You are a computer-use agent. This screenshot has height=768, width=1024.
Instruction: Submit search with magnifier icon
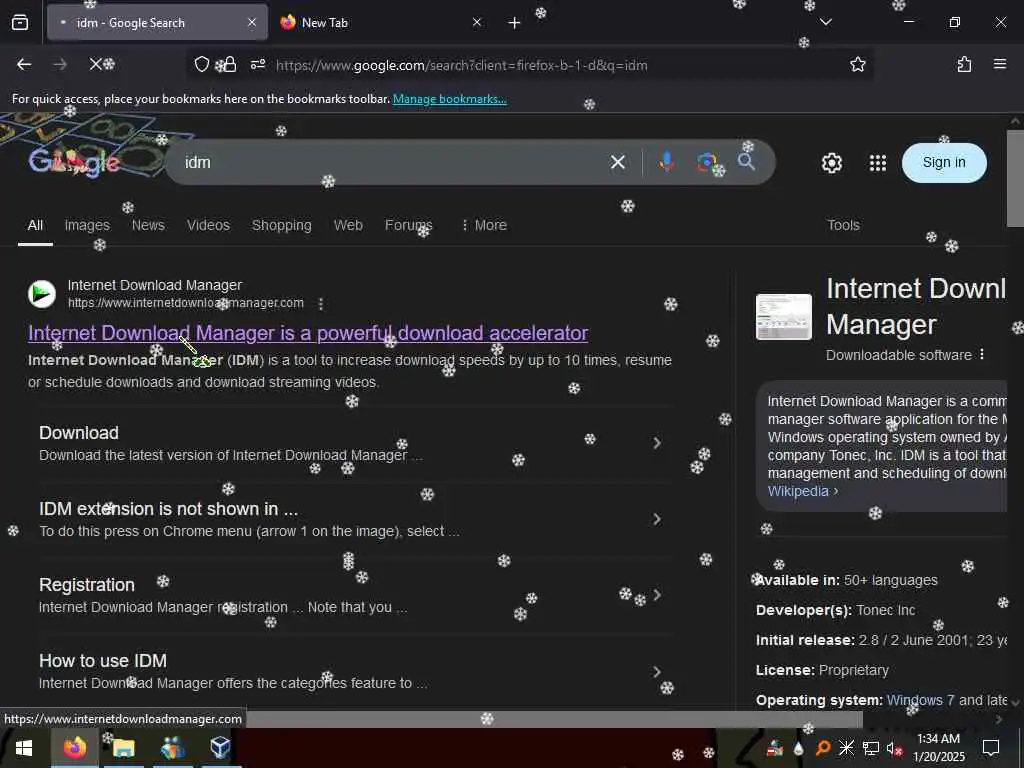(746, 162)
